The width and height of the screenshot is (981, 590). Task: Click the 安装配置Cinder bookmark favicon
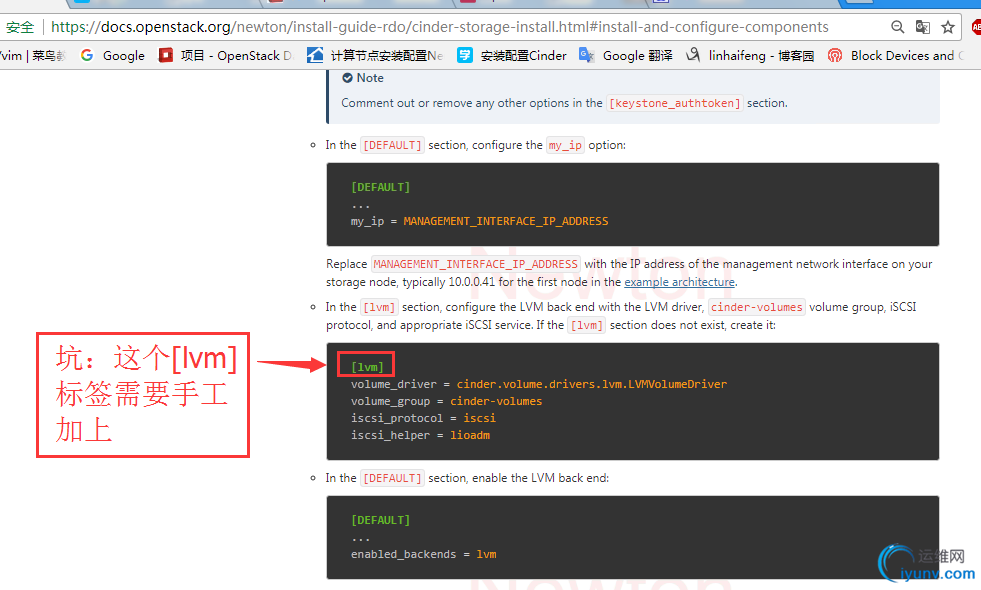(465, 55)
